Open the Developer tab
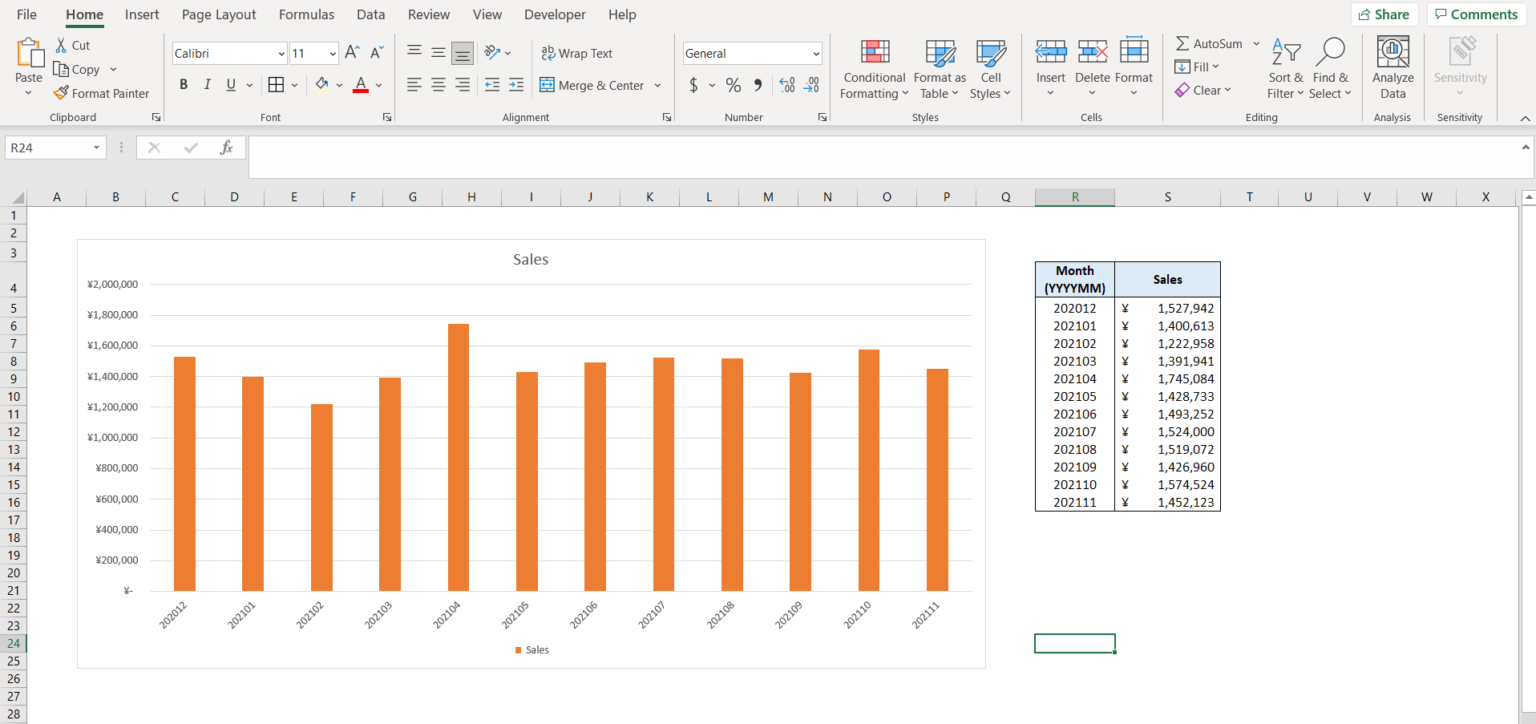The height and width of the screenshot is (724, 1536). [x=555, y=14]
